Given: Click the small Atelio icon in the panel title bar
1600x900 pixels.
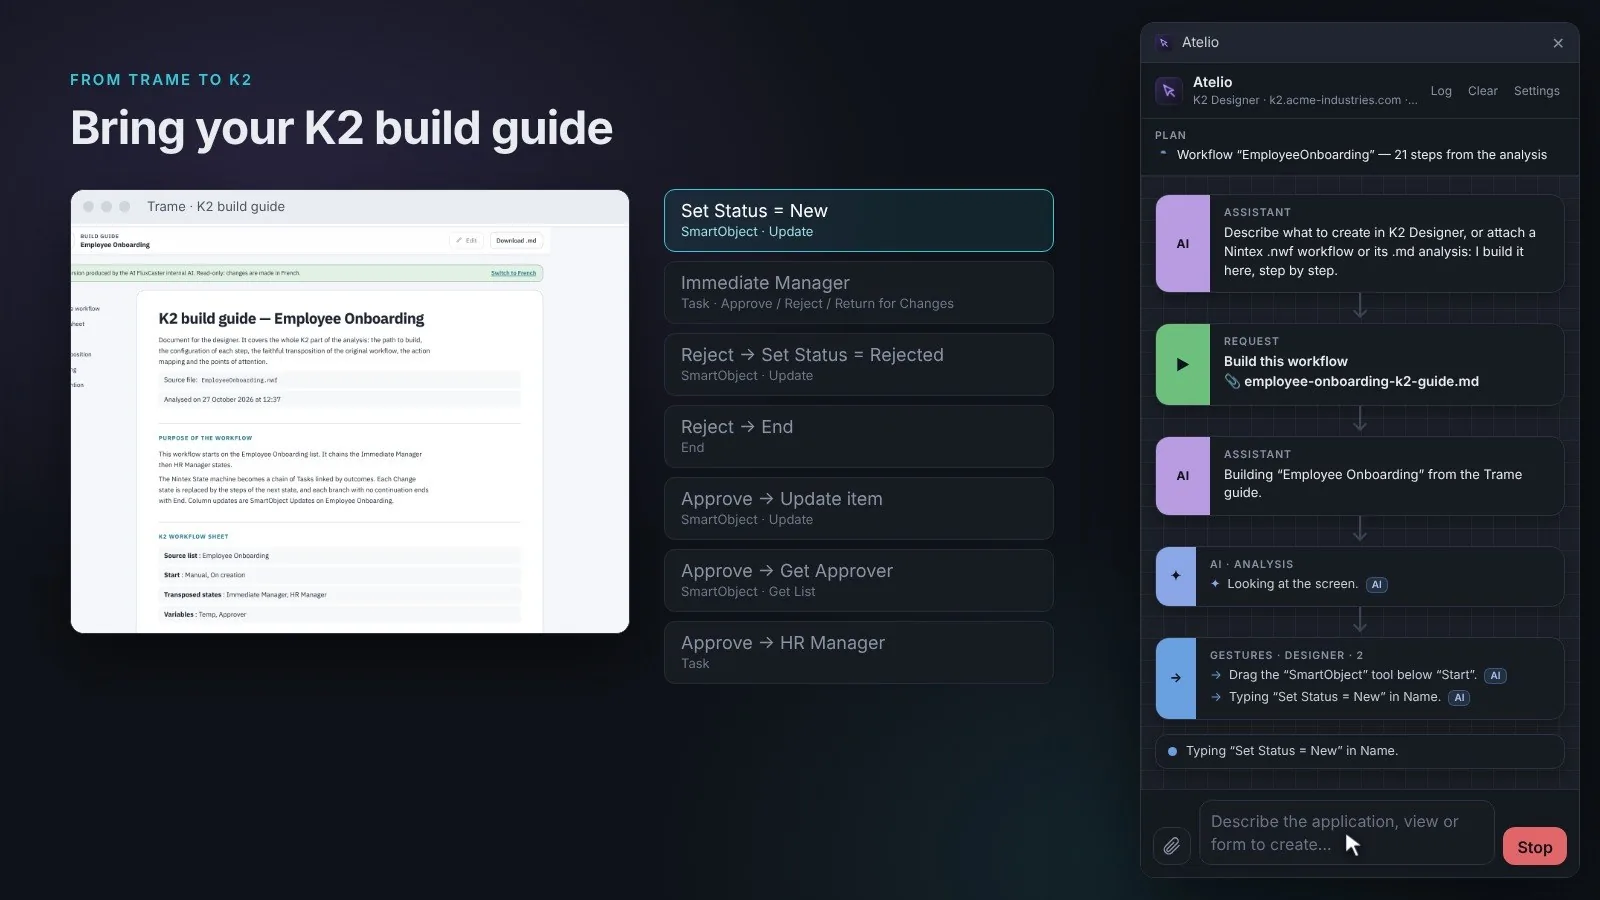Looking at the screenshot, I should click(x=1164, y=43).
